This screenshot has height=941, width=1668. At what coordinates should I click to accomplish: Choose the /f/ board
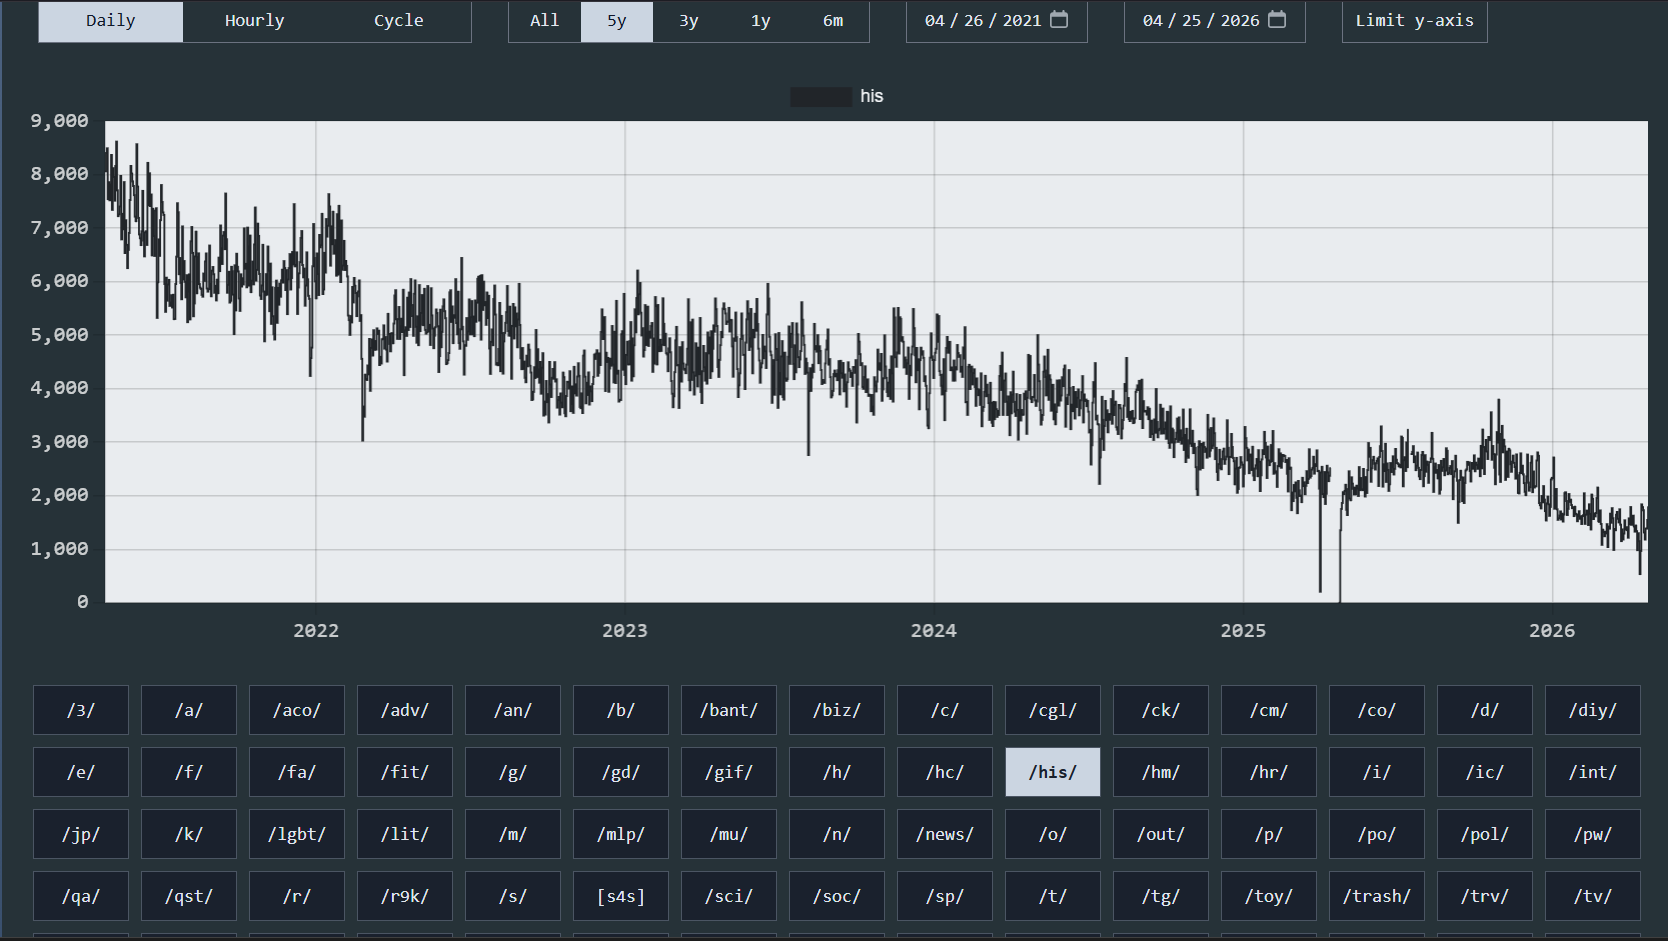click(x=189, y=772)
